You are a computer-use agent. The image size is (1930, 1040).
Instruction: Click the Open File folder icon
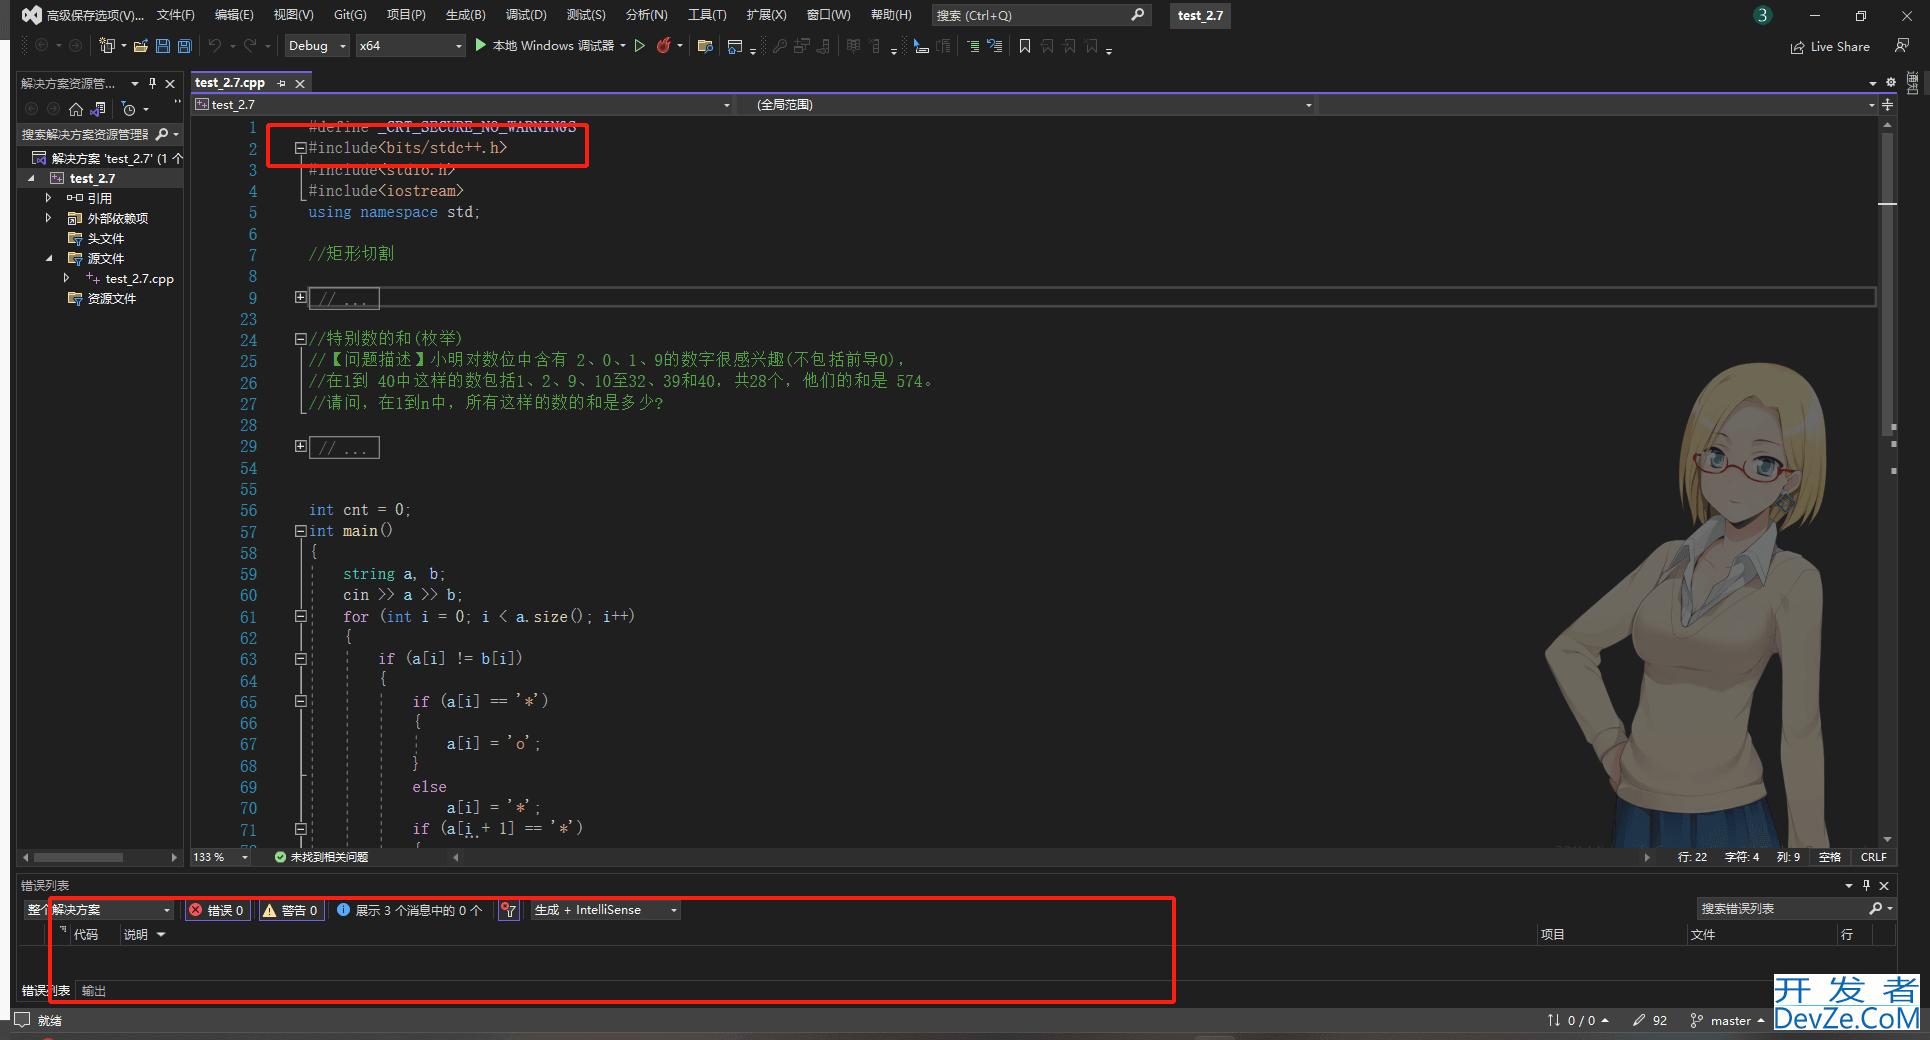(141, 46)
